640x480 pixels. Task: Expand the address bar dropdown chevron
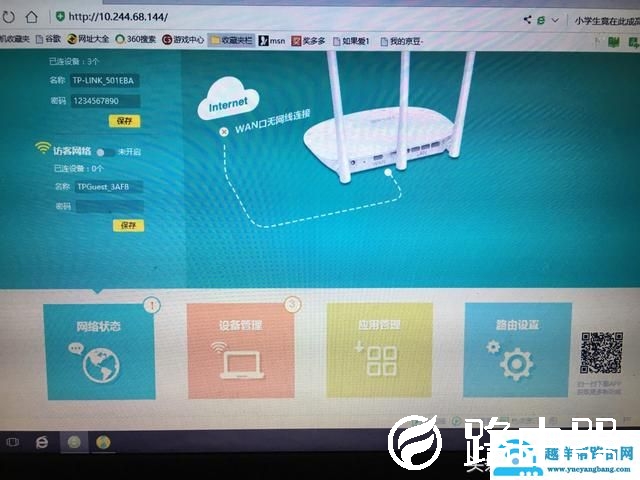pos(555,20)
